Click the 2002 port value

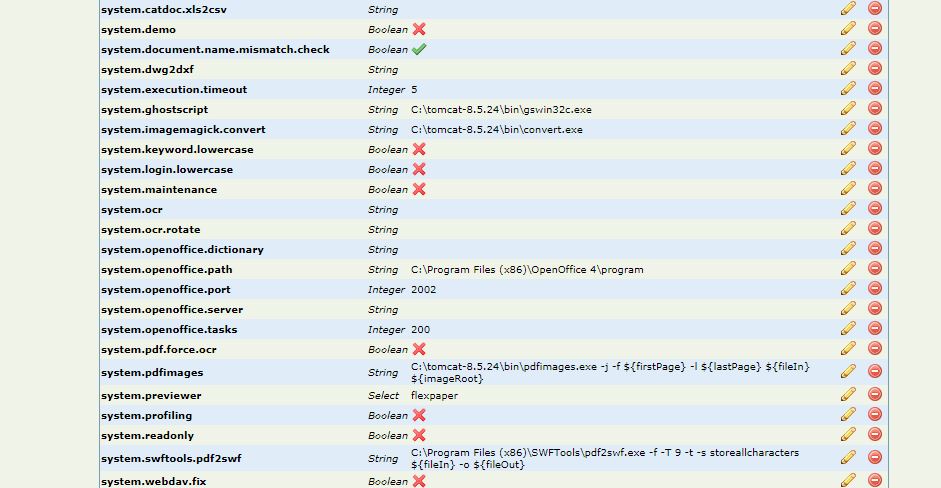(423, 290)
